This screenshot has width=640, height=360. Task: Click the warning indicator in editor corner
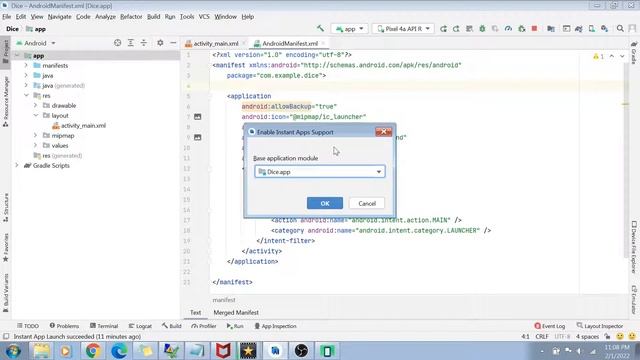point(598,56)
